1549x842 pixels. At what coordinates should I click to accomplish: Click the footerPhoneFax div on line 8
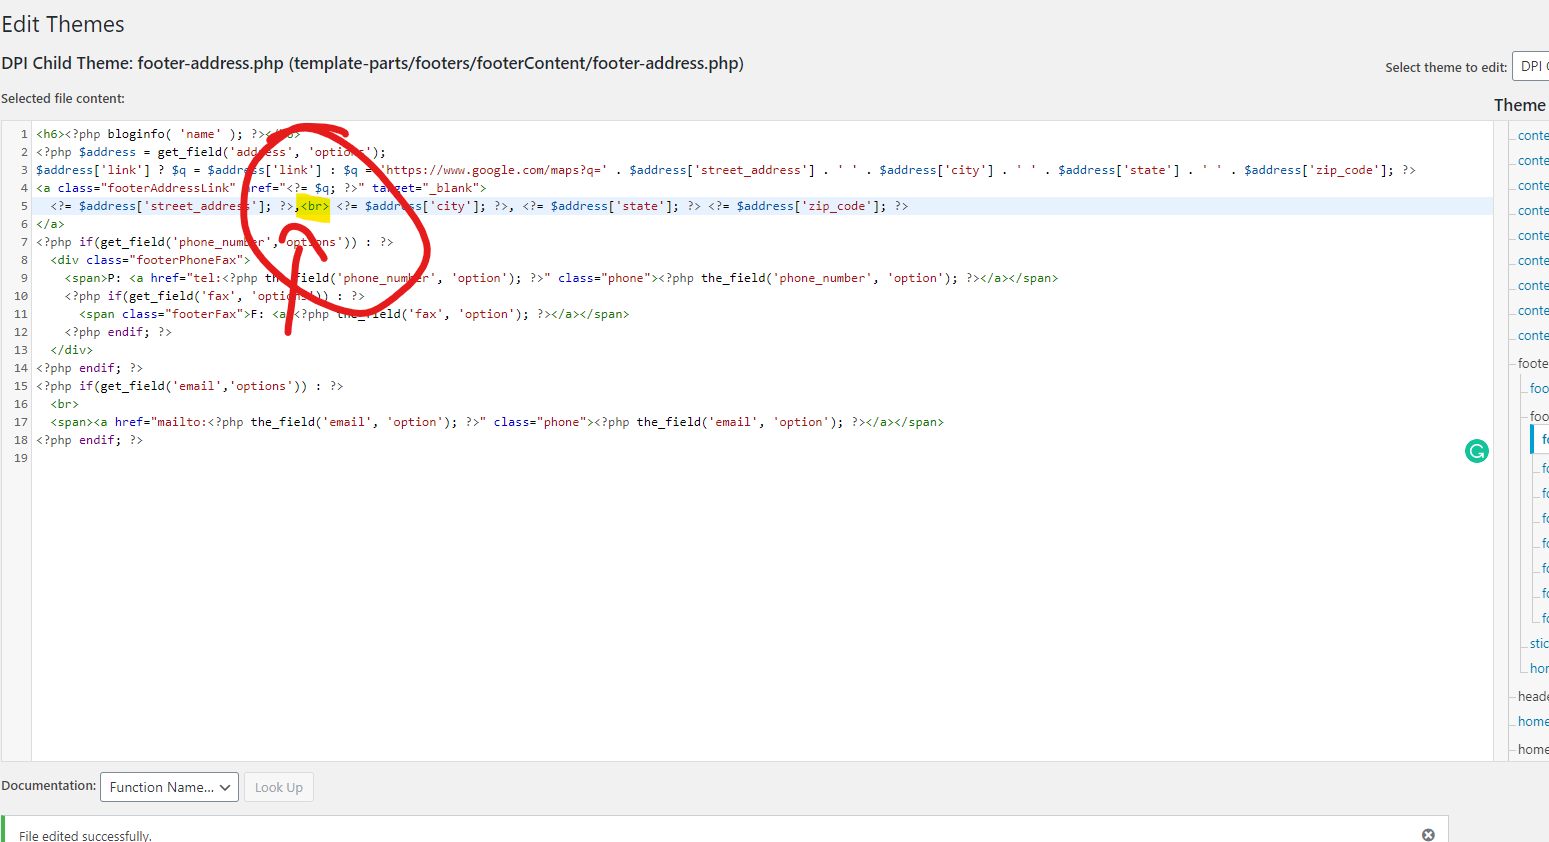pos(150,260)
